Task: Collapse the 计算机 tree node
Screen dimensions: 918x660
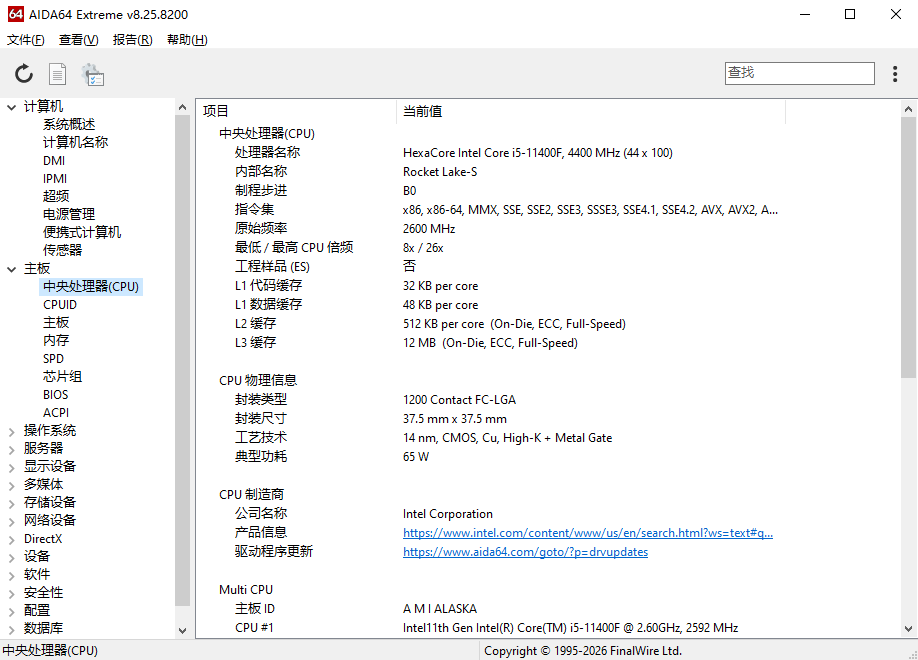Action: pos(11,107)
